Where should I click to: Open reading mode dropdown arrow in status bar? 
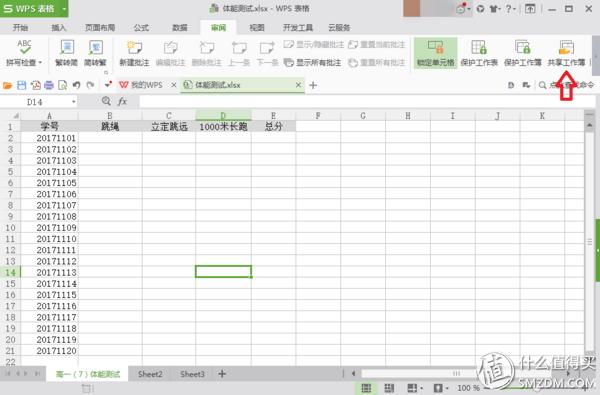(421, 388)
